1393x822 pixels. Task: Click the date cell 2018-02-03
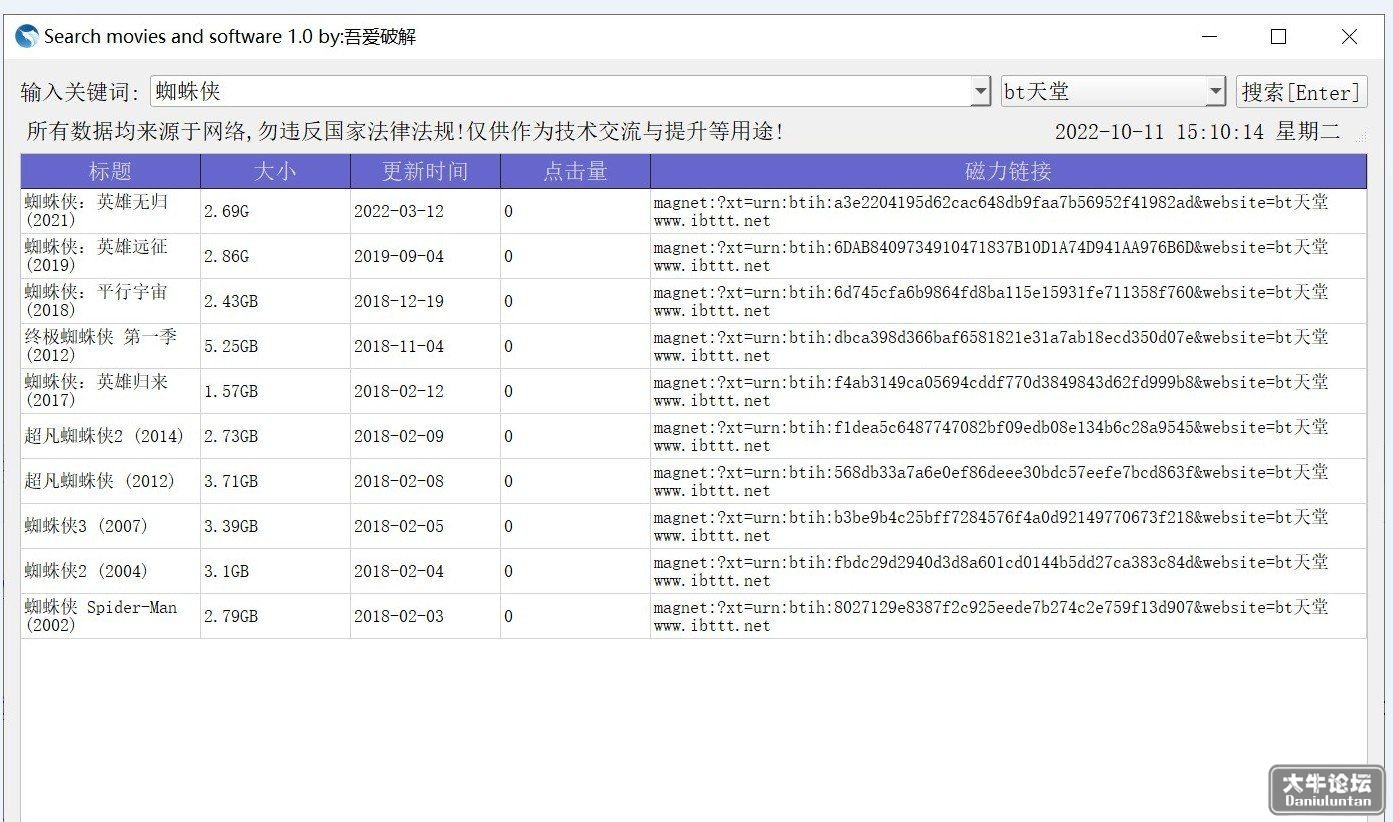425,616
